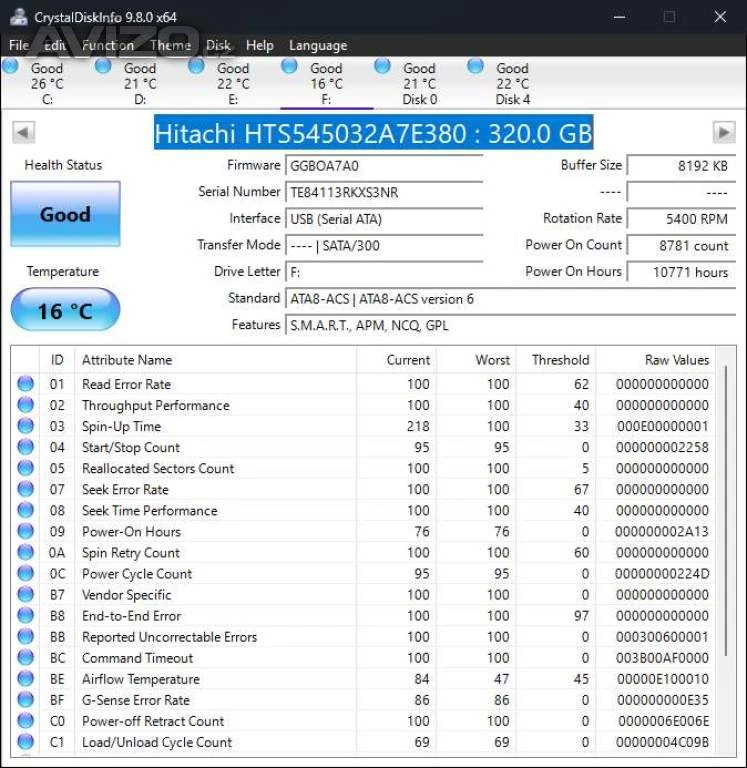The height and width of the screenshot is (768, 747).
Task: Go to the next disk with right arrow
Action: click(x=723, y=133)
